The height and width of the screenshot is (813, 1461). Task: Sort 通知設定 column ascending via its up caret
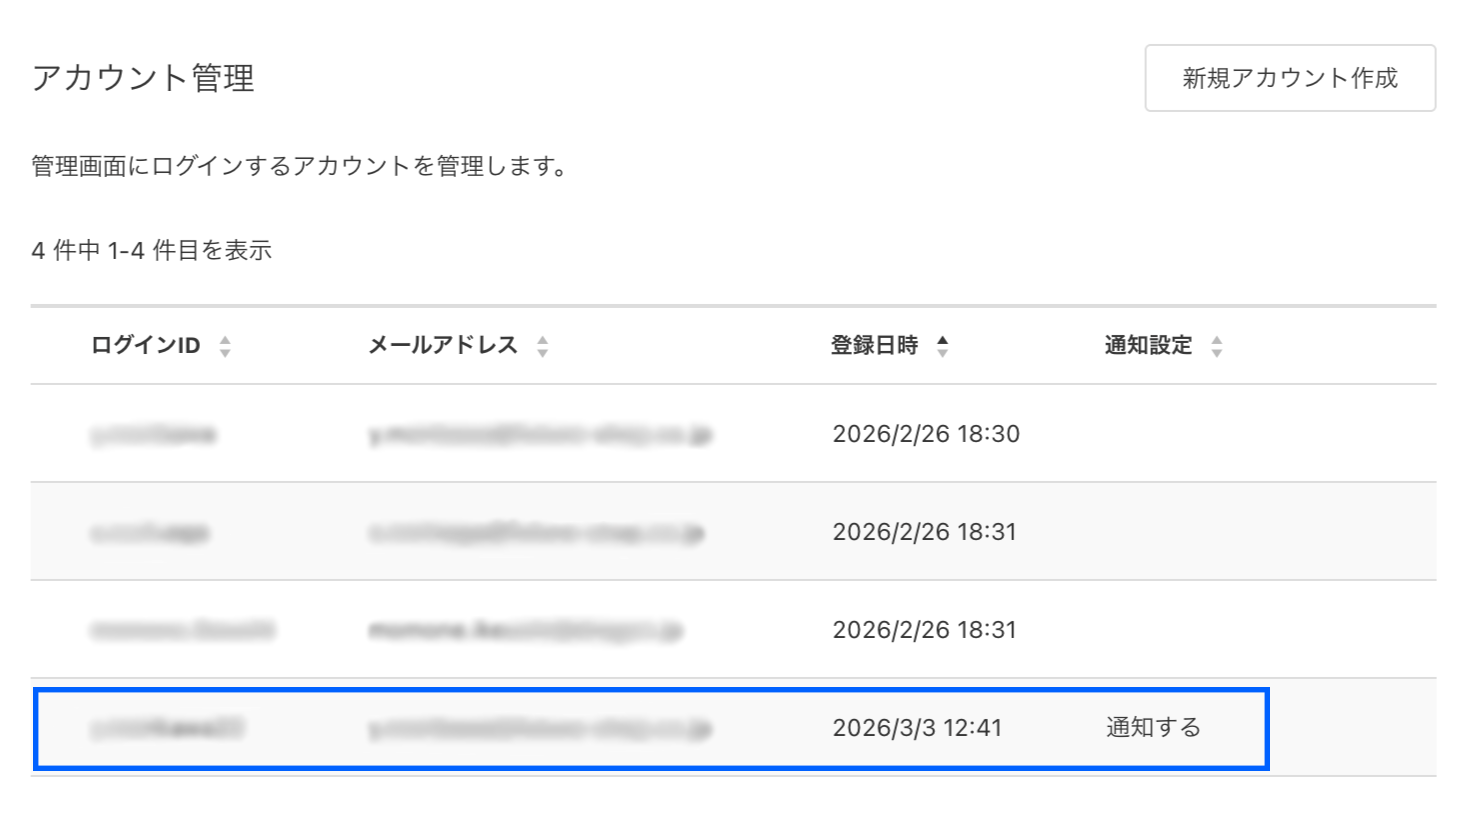[x=1217, y=340]
